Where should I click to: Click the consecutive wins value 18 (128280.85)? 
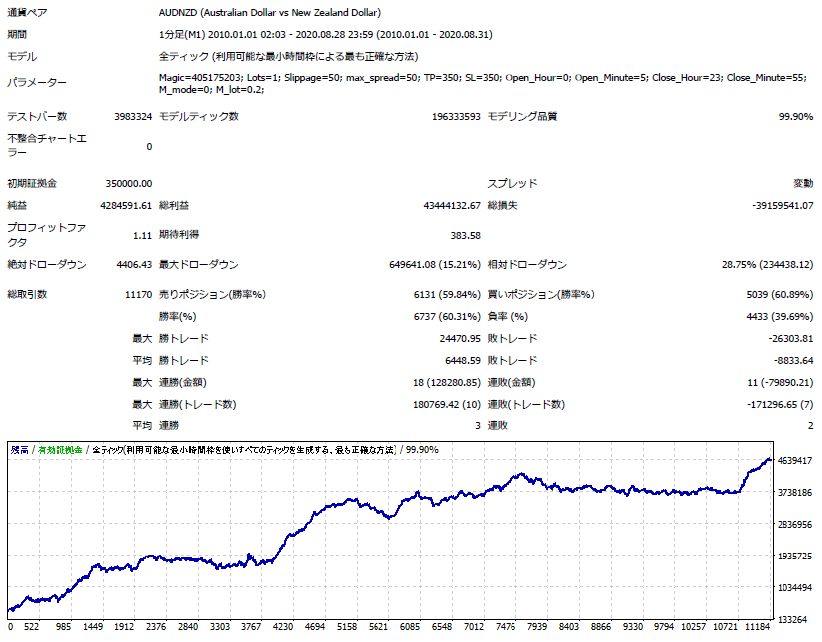tap(447, 383)
